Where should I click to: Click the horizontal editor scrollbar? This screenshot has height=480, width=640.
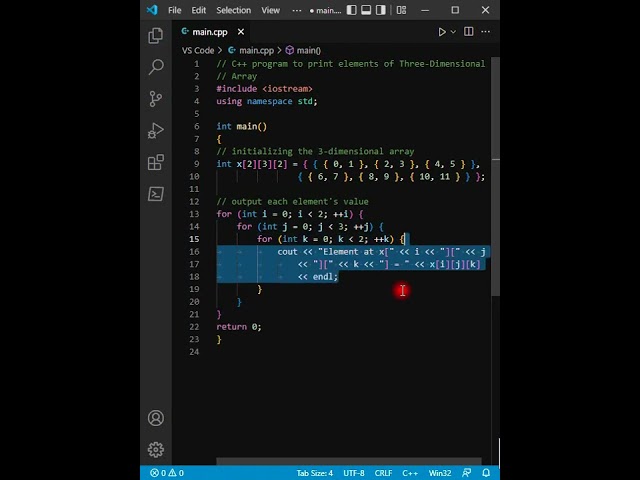pyautogui.click(x=349, y=461)
